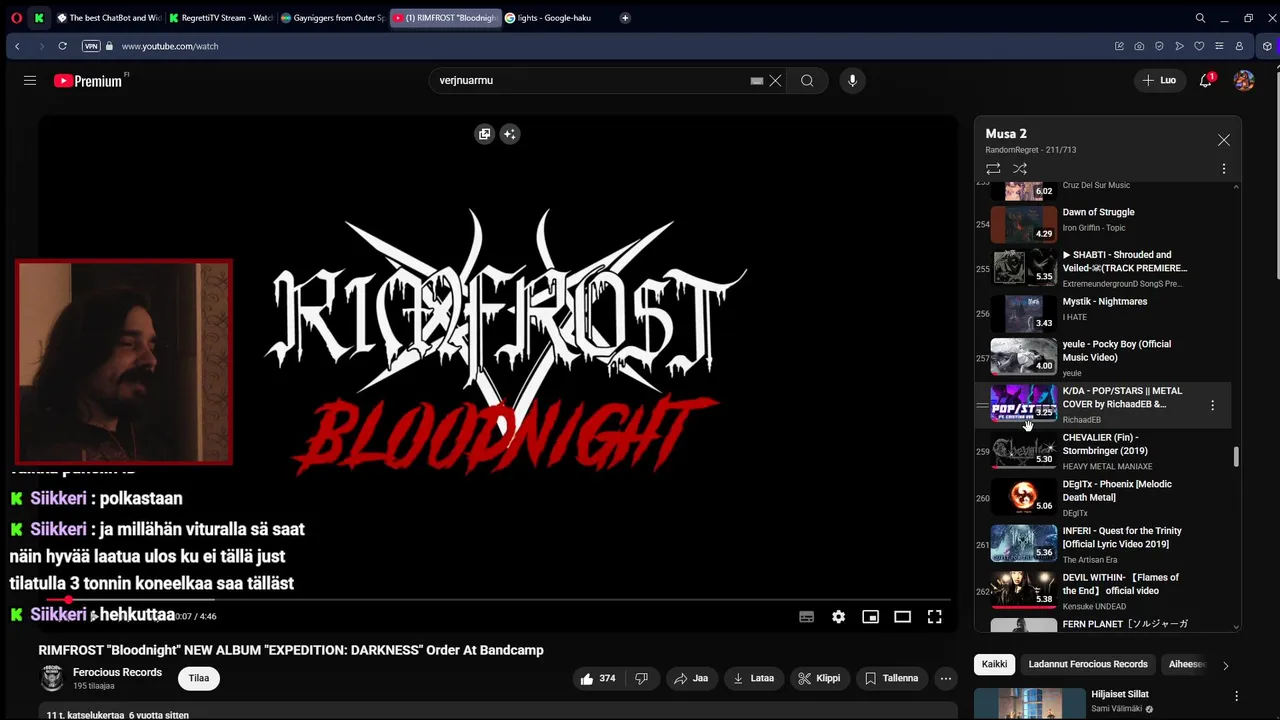Click the Jaa share button
Screen dimensions: 1280x720
691,678
